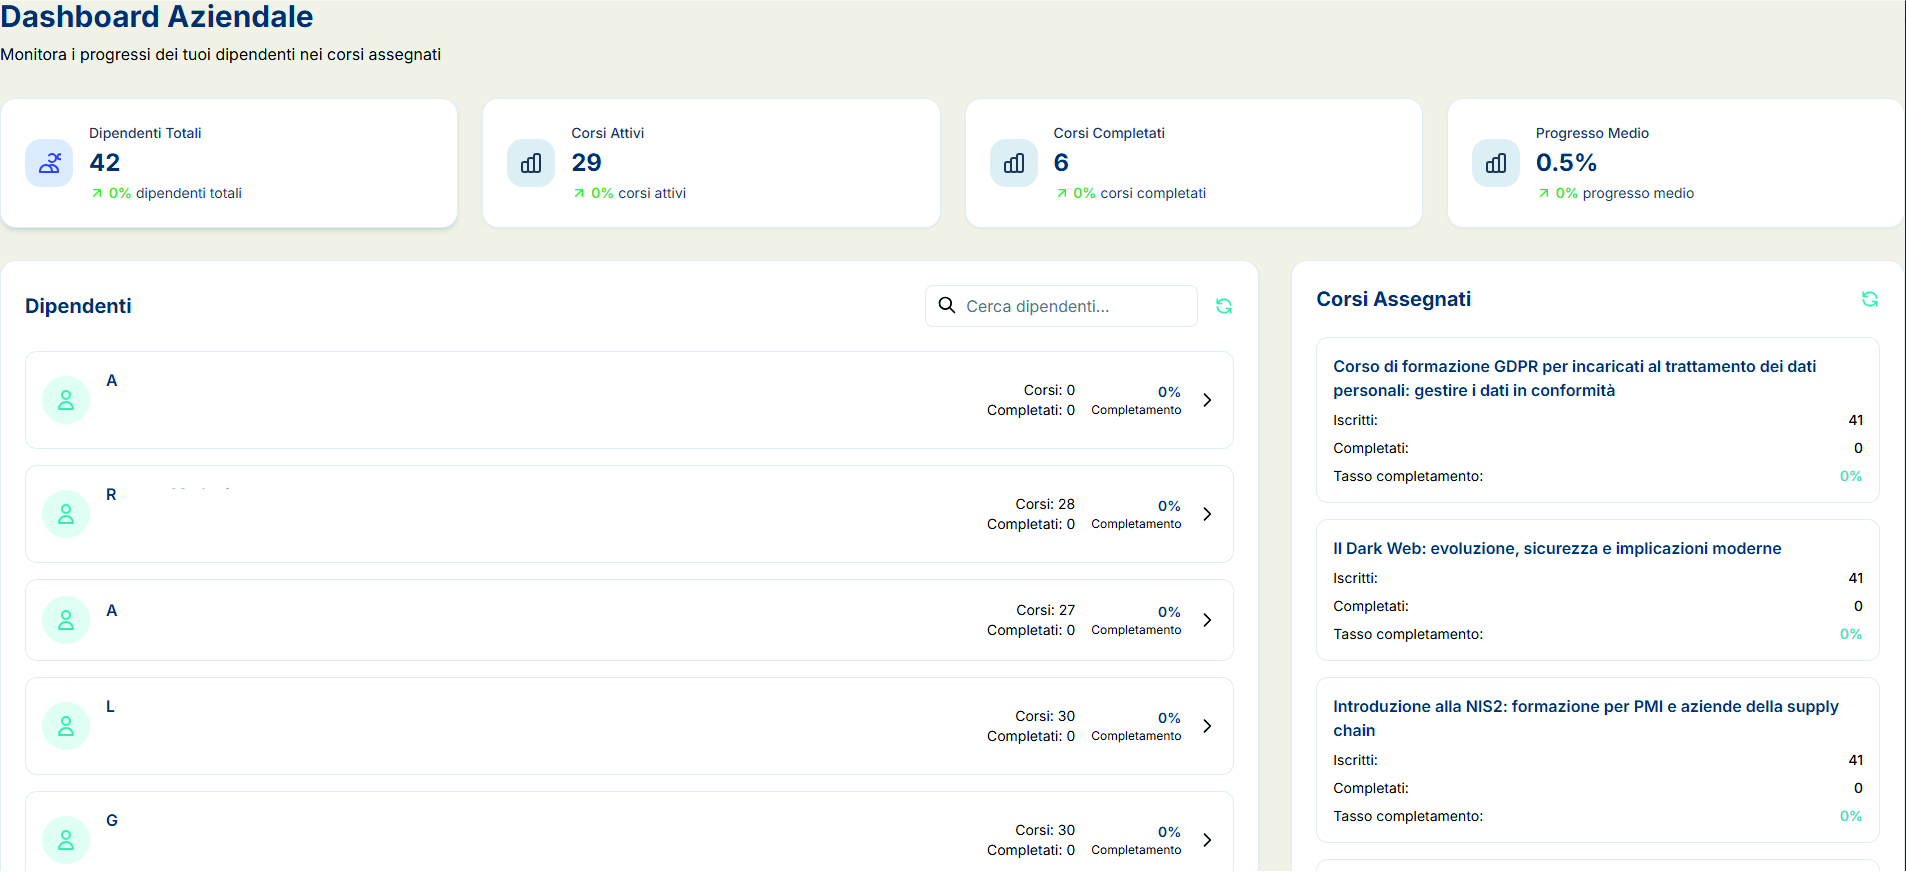Click the search magnifier icon
The height and width of the screenshot is (872, 1906).
click(946, 305)
